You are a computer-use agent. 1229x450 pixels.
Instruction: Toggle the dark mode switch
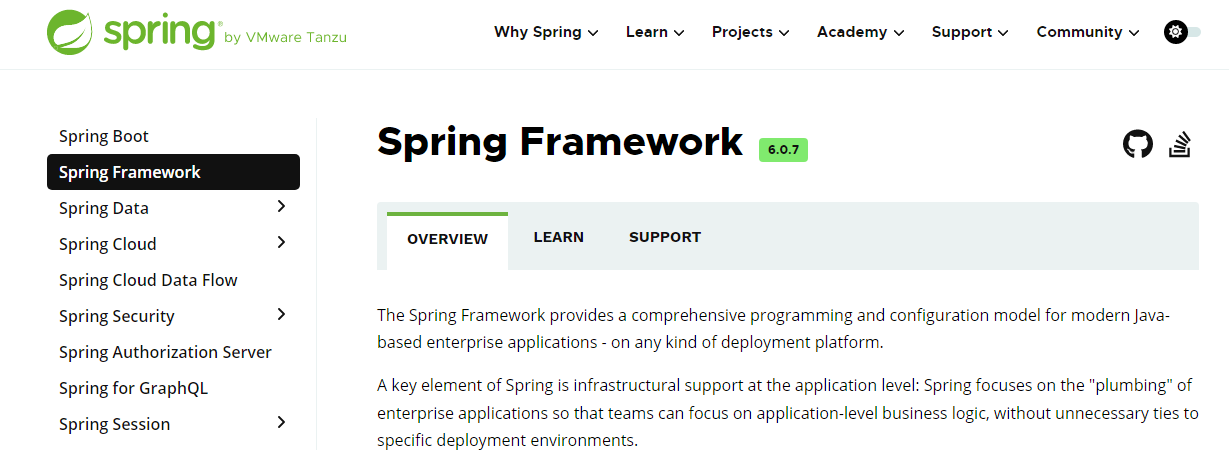tap(1182, 32)
